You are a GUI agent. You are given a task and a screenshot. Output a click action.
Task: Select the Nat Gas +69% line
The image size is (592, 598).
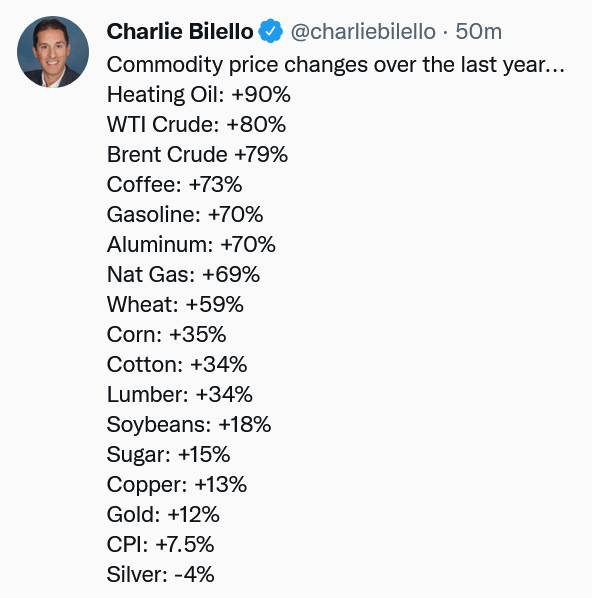coord(183,275)
